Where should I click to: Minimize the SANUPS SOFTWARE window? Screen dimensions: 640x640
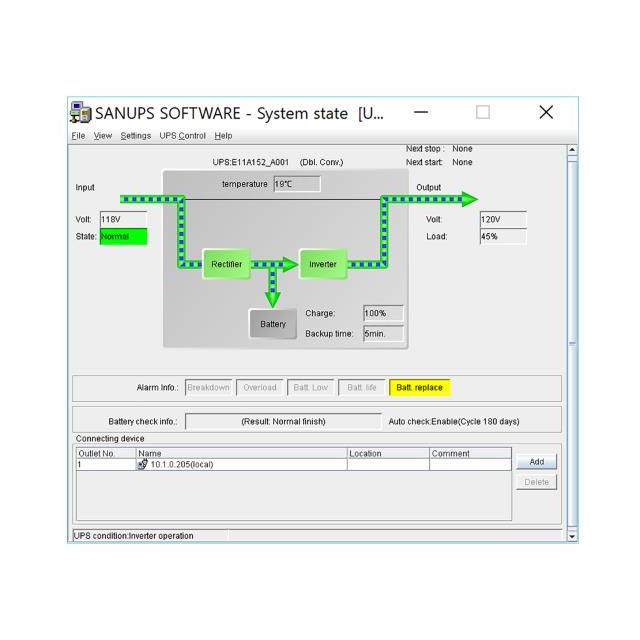click(421, 112)
